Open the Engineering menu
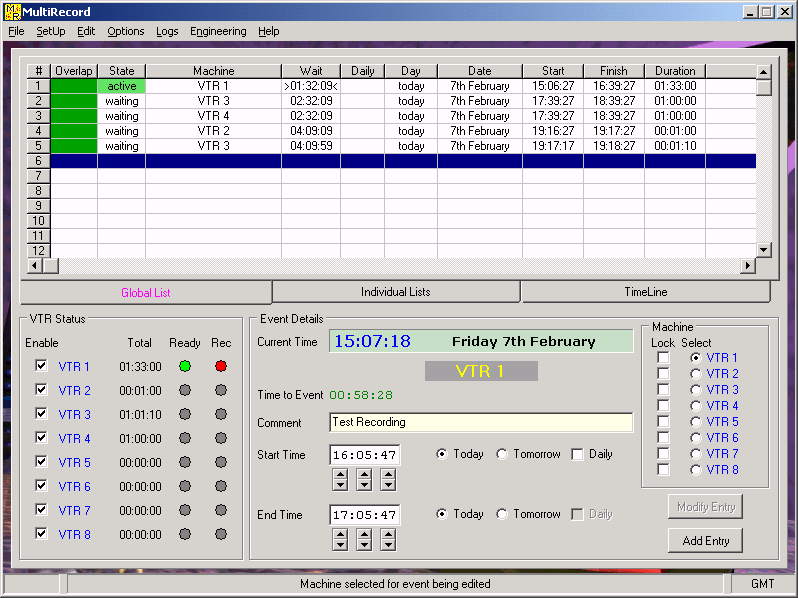798x598 pixels. point(218,31)
